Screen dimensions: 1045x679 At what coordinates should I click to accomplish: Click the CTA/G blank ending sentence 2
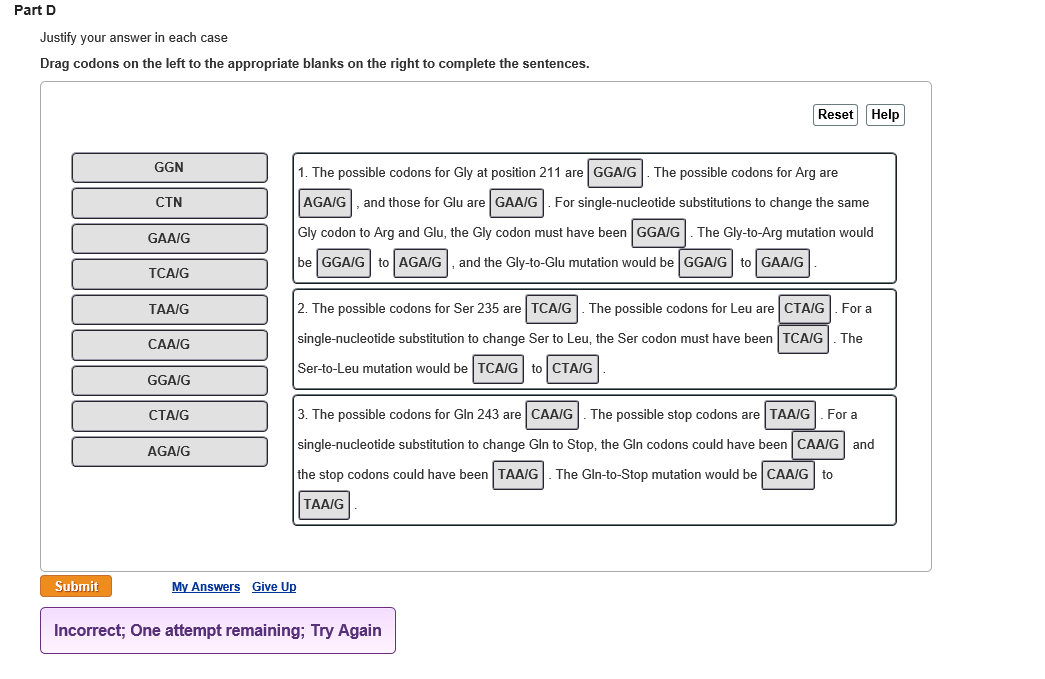[x=572, y=368]
